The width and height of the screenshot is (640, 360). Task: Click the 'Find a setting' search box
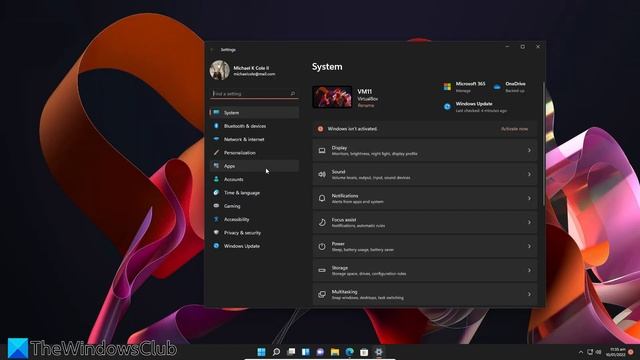coord(254,93)
